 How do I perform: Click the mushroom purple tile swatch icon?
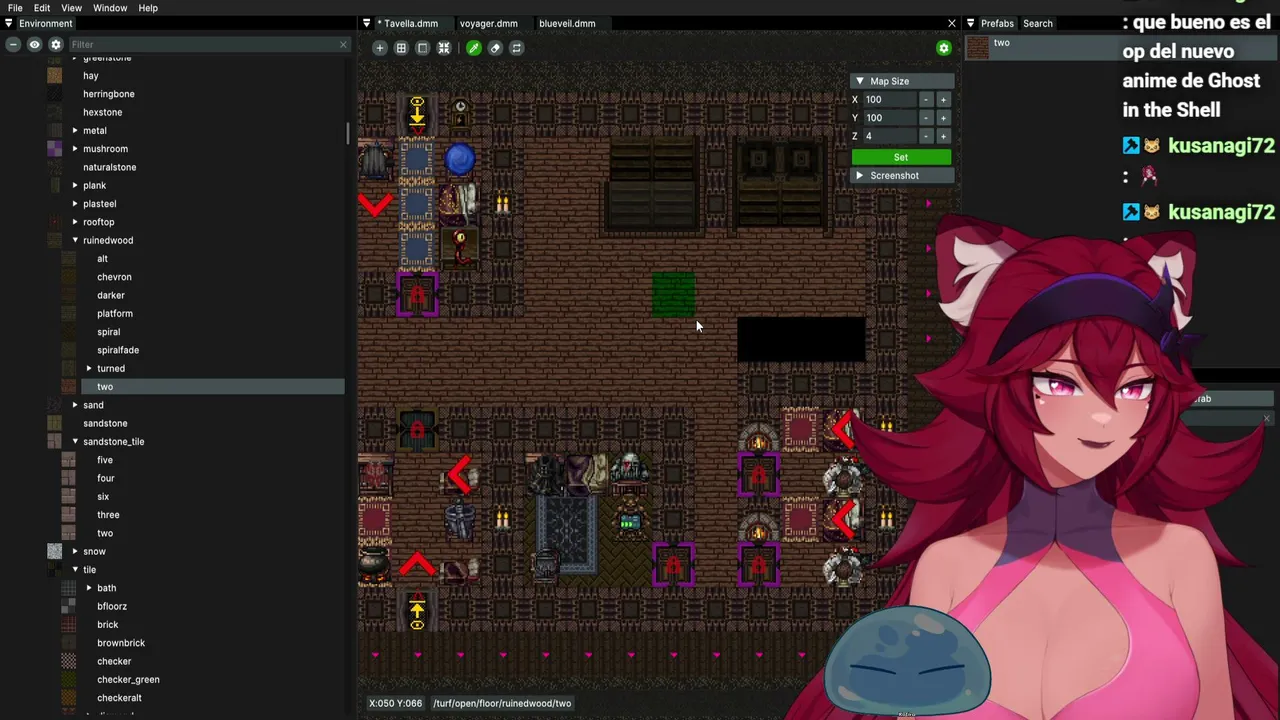tap(55, 149)
